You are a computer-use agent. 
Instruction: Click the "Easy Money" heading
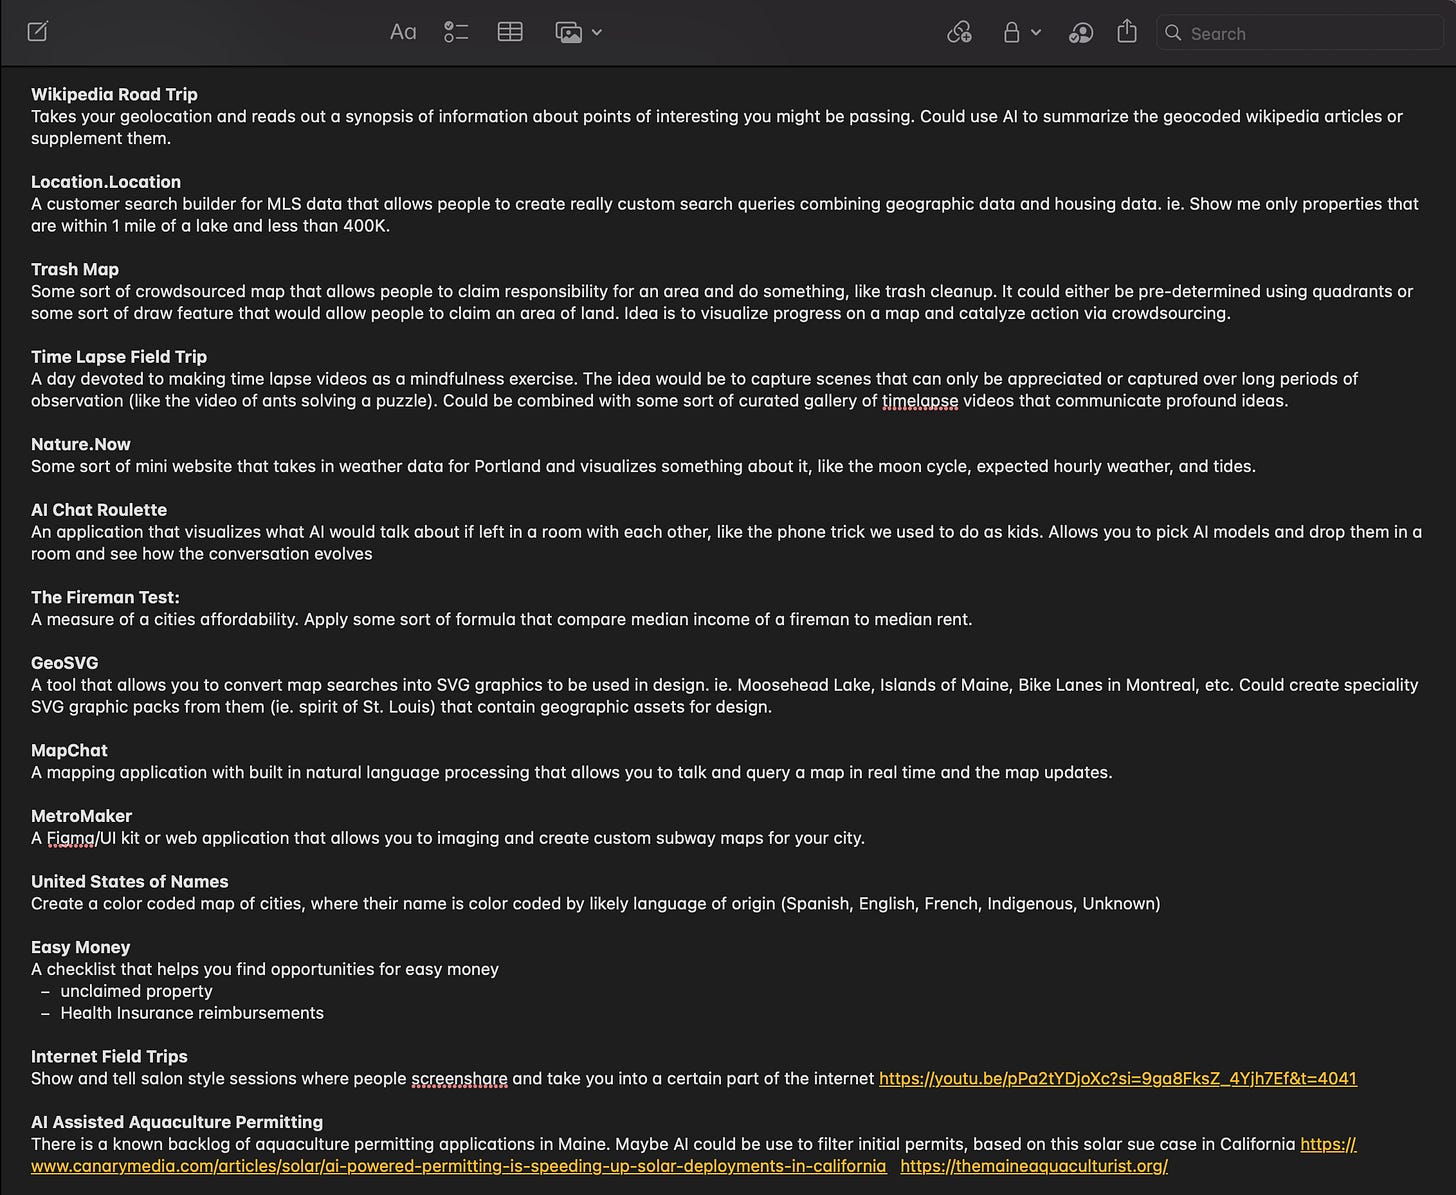[81, 947]
